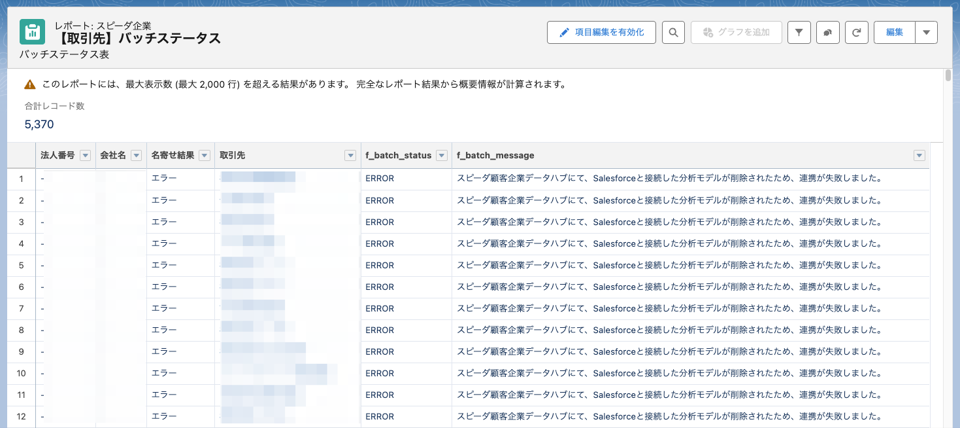Image resolution: width=960 pixels, height=428 pixels.
Task: Click the バッチステータス表 description text
Action: (64, 55)
